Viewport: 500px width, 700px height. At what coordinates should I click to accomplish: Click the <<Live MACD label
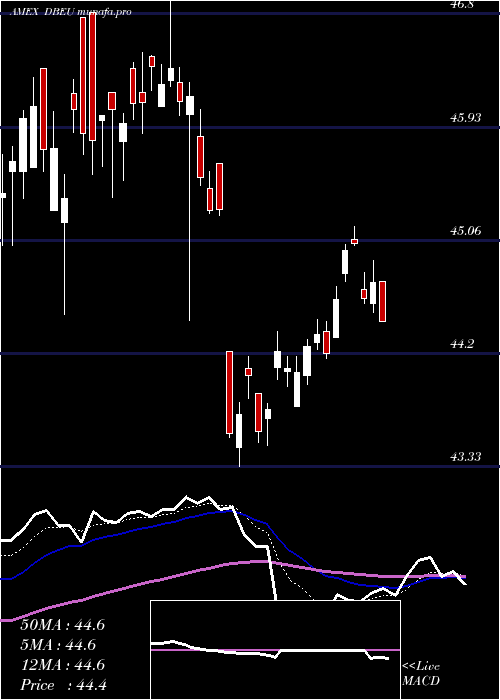[x=421, y=674]
